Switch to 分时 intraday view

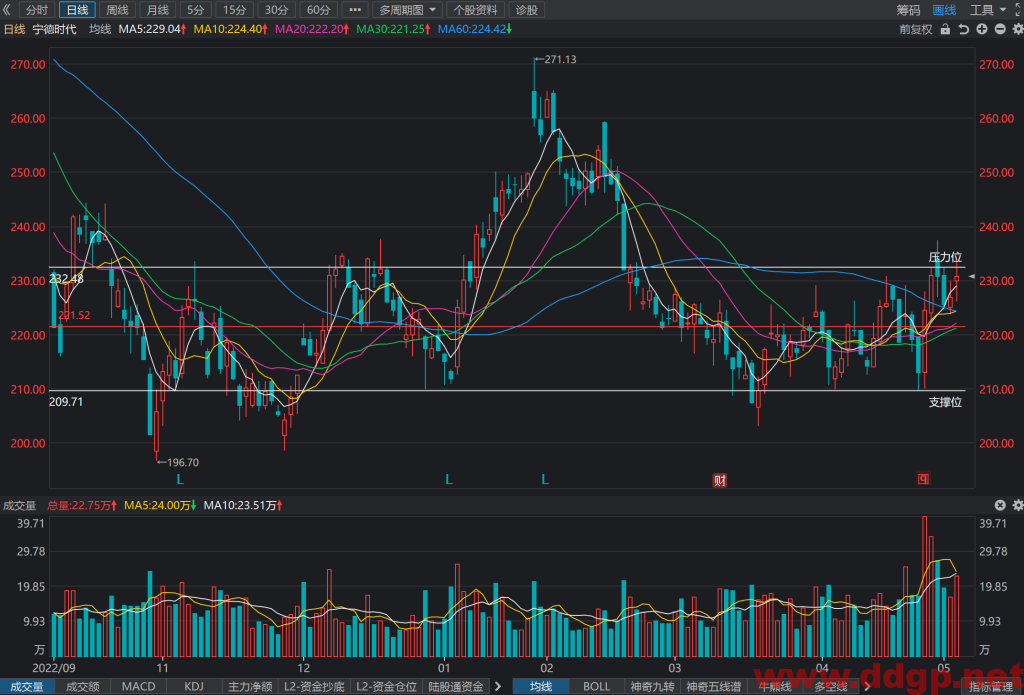coord(37,10)
